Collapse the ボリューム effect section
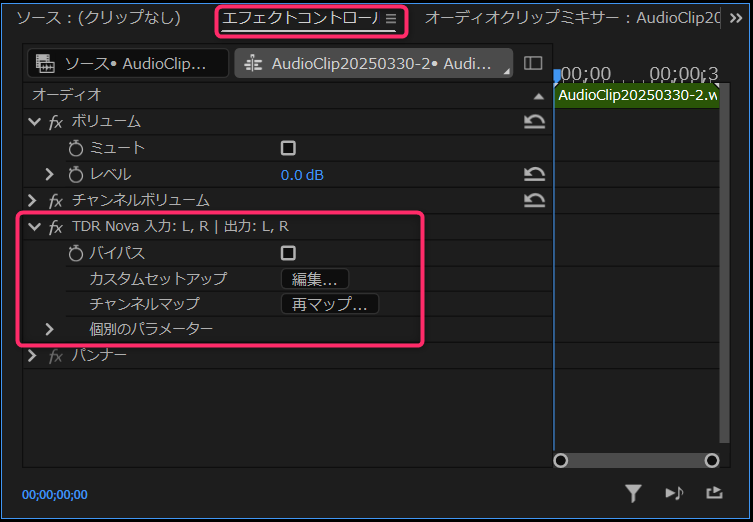This screenshot has height=522, width=753. pos(34,122)
